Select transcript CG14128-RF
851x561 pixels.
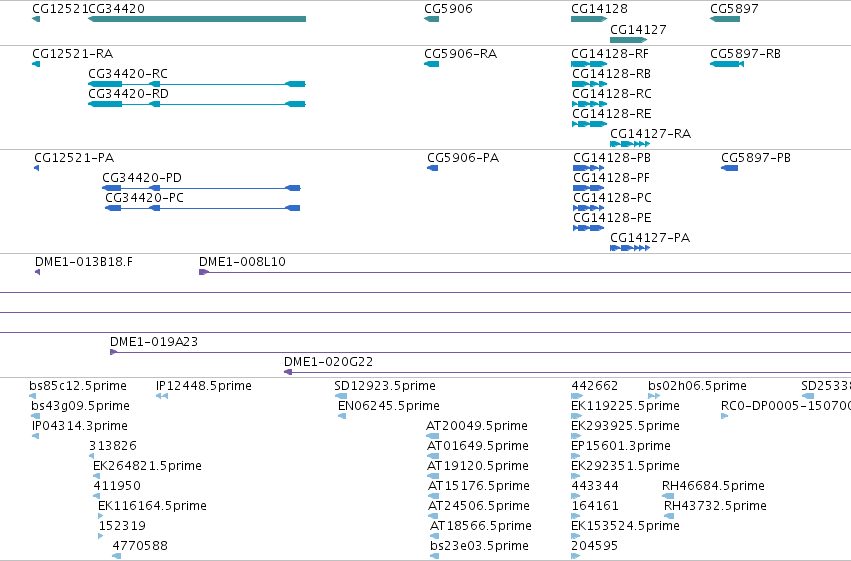tap(589, 64)
